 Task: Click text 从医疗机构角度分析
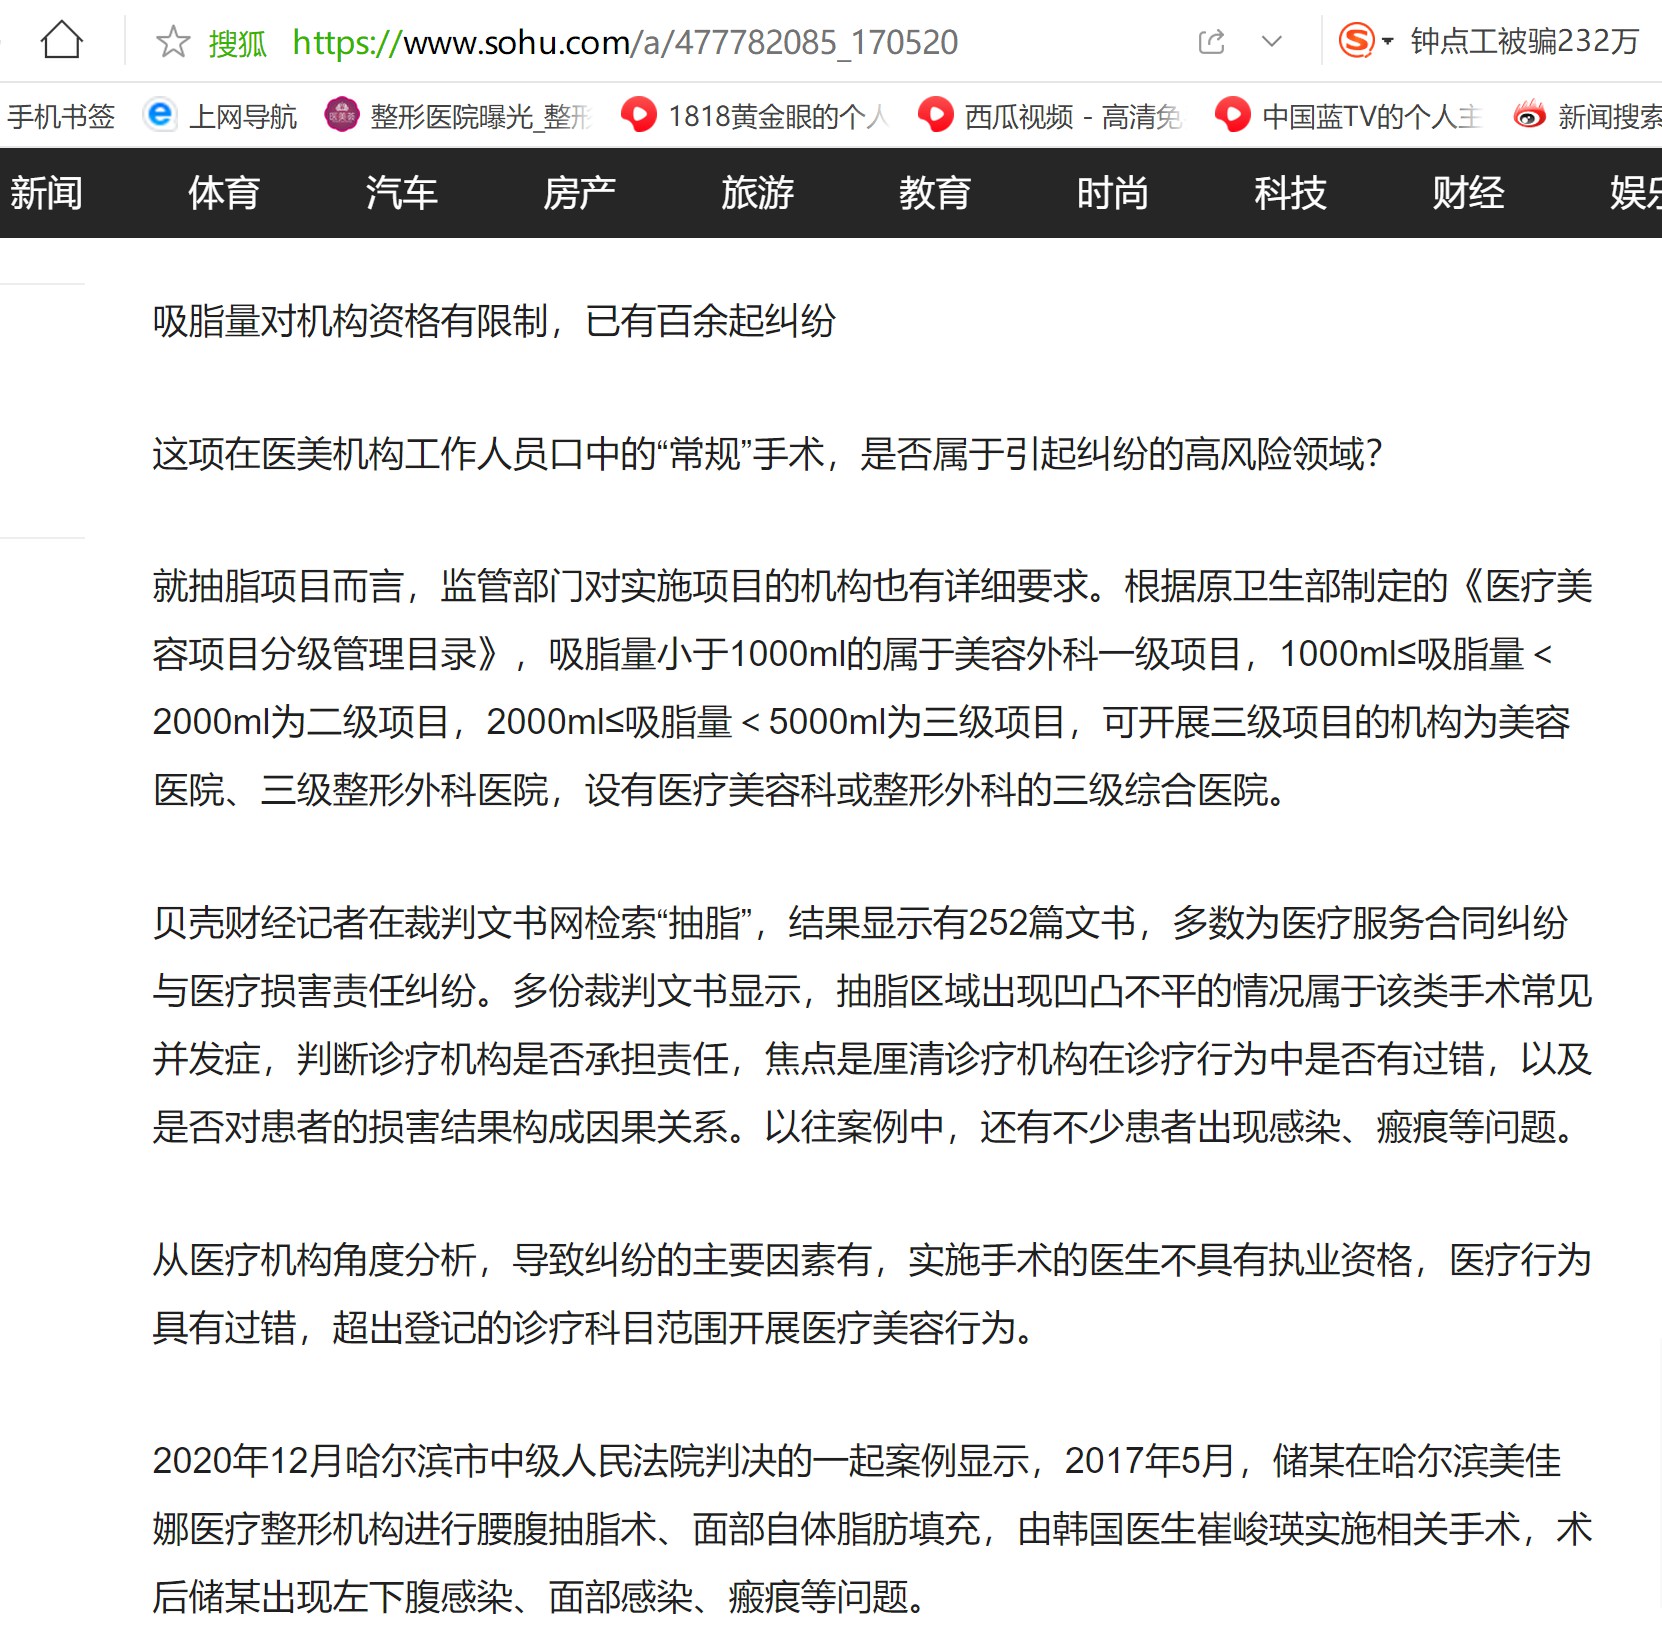(x=313, y=1260)
